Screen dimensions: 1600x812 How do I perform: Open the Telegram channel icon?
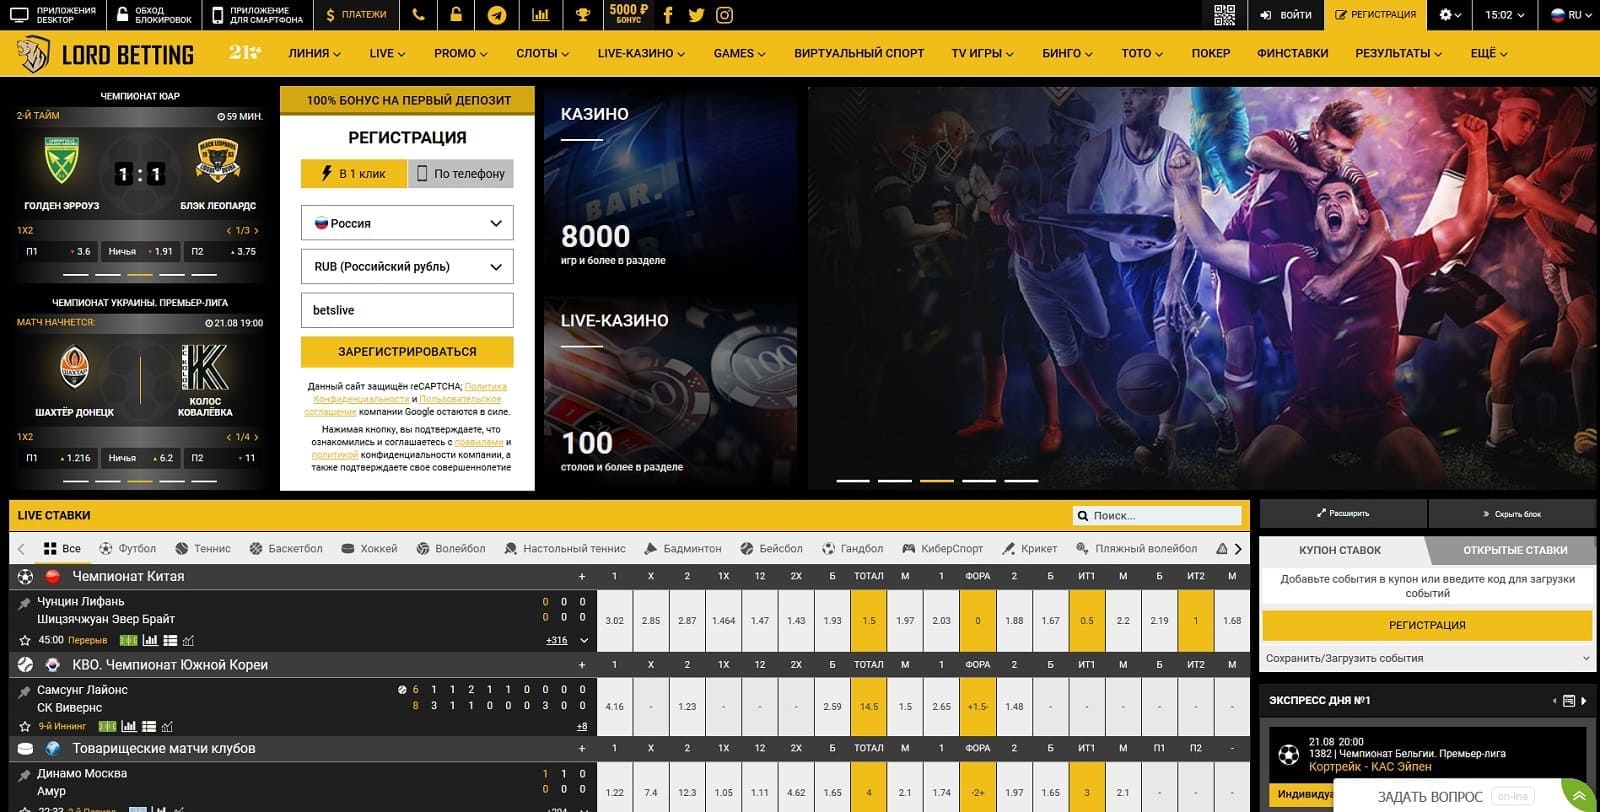(x=496, y=15)
